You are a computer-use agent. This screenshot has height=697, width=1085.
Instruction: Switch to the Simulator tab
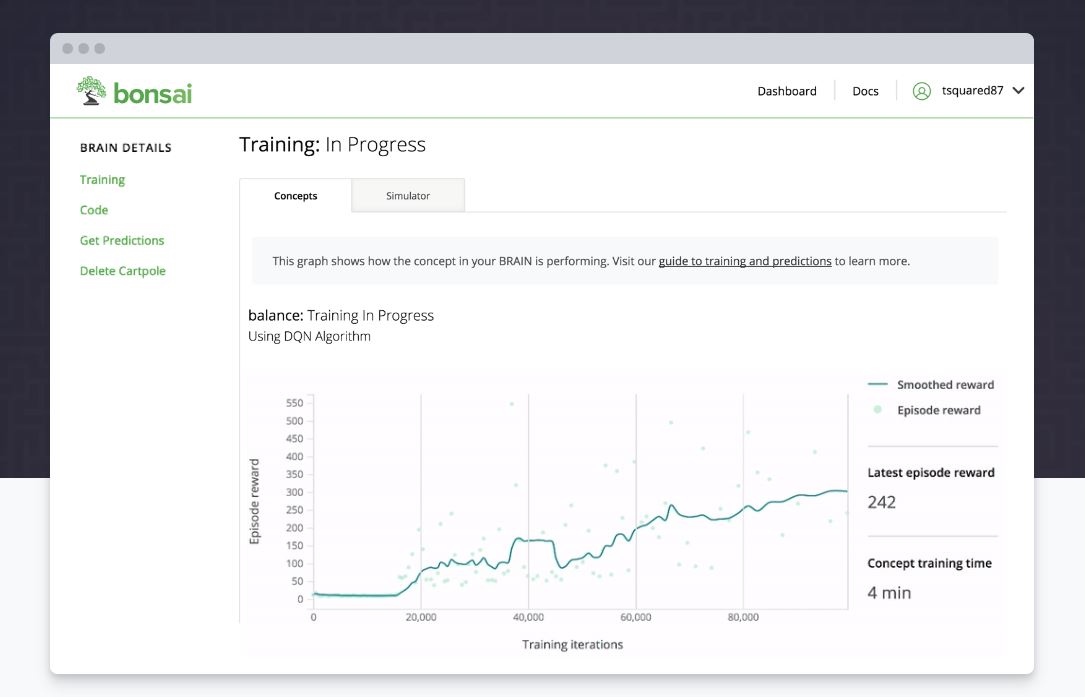coord(408,196)
